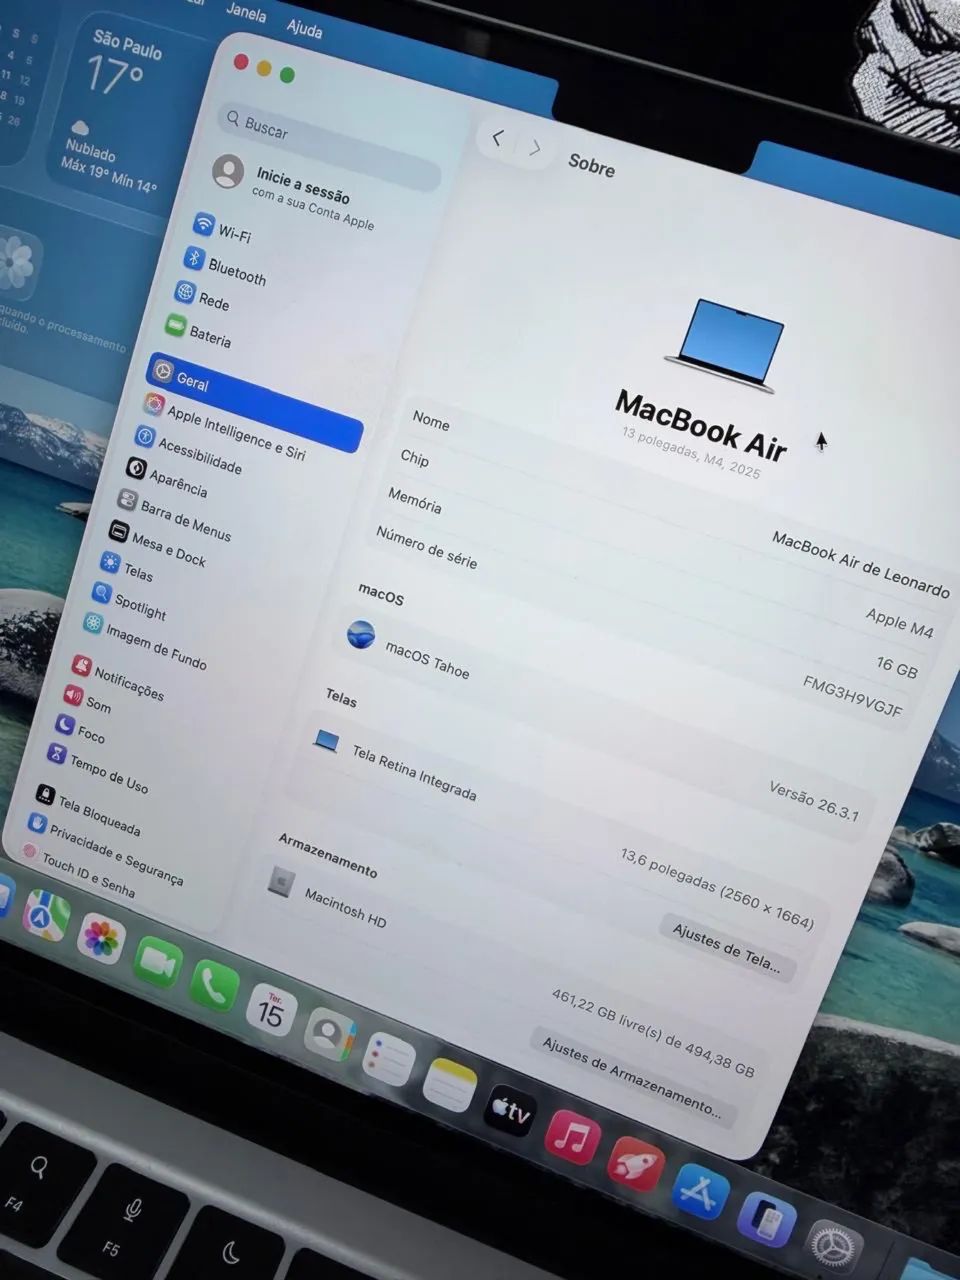Open Imagem de Fundo settings
The image size is (960, 1280).
pyautogui.click(x=145, y=641)
